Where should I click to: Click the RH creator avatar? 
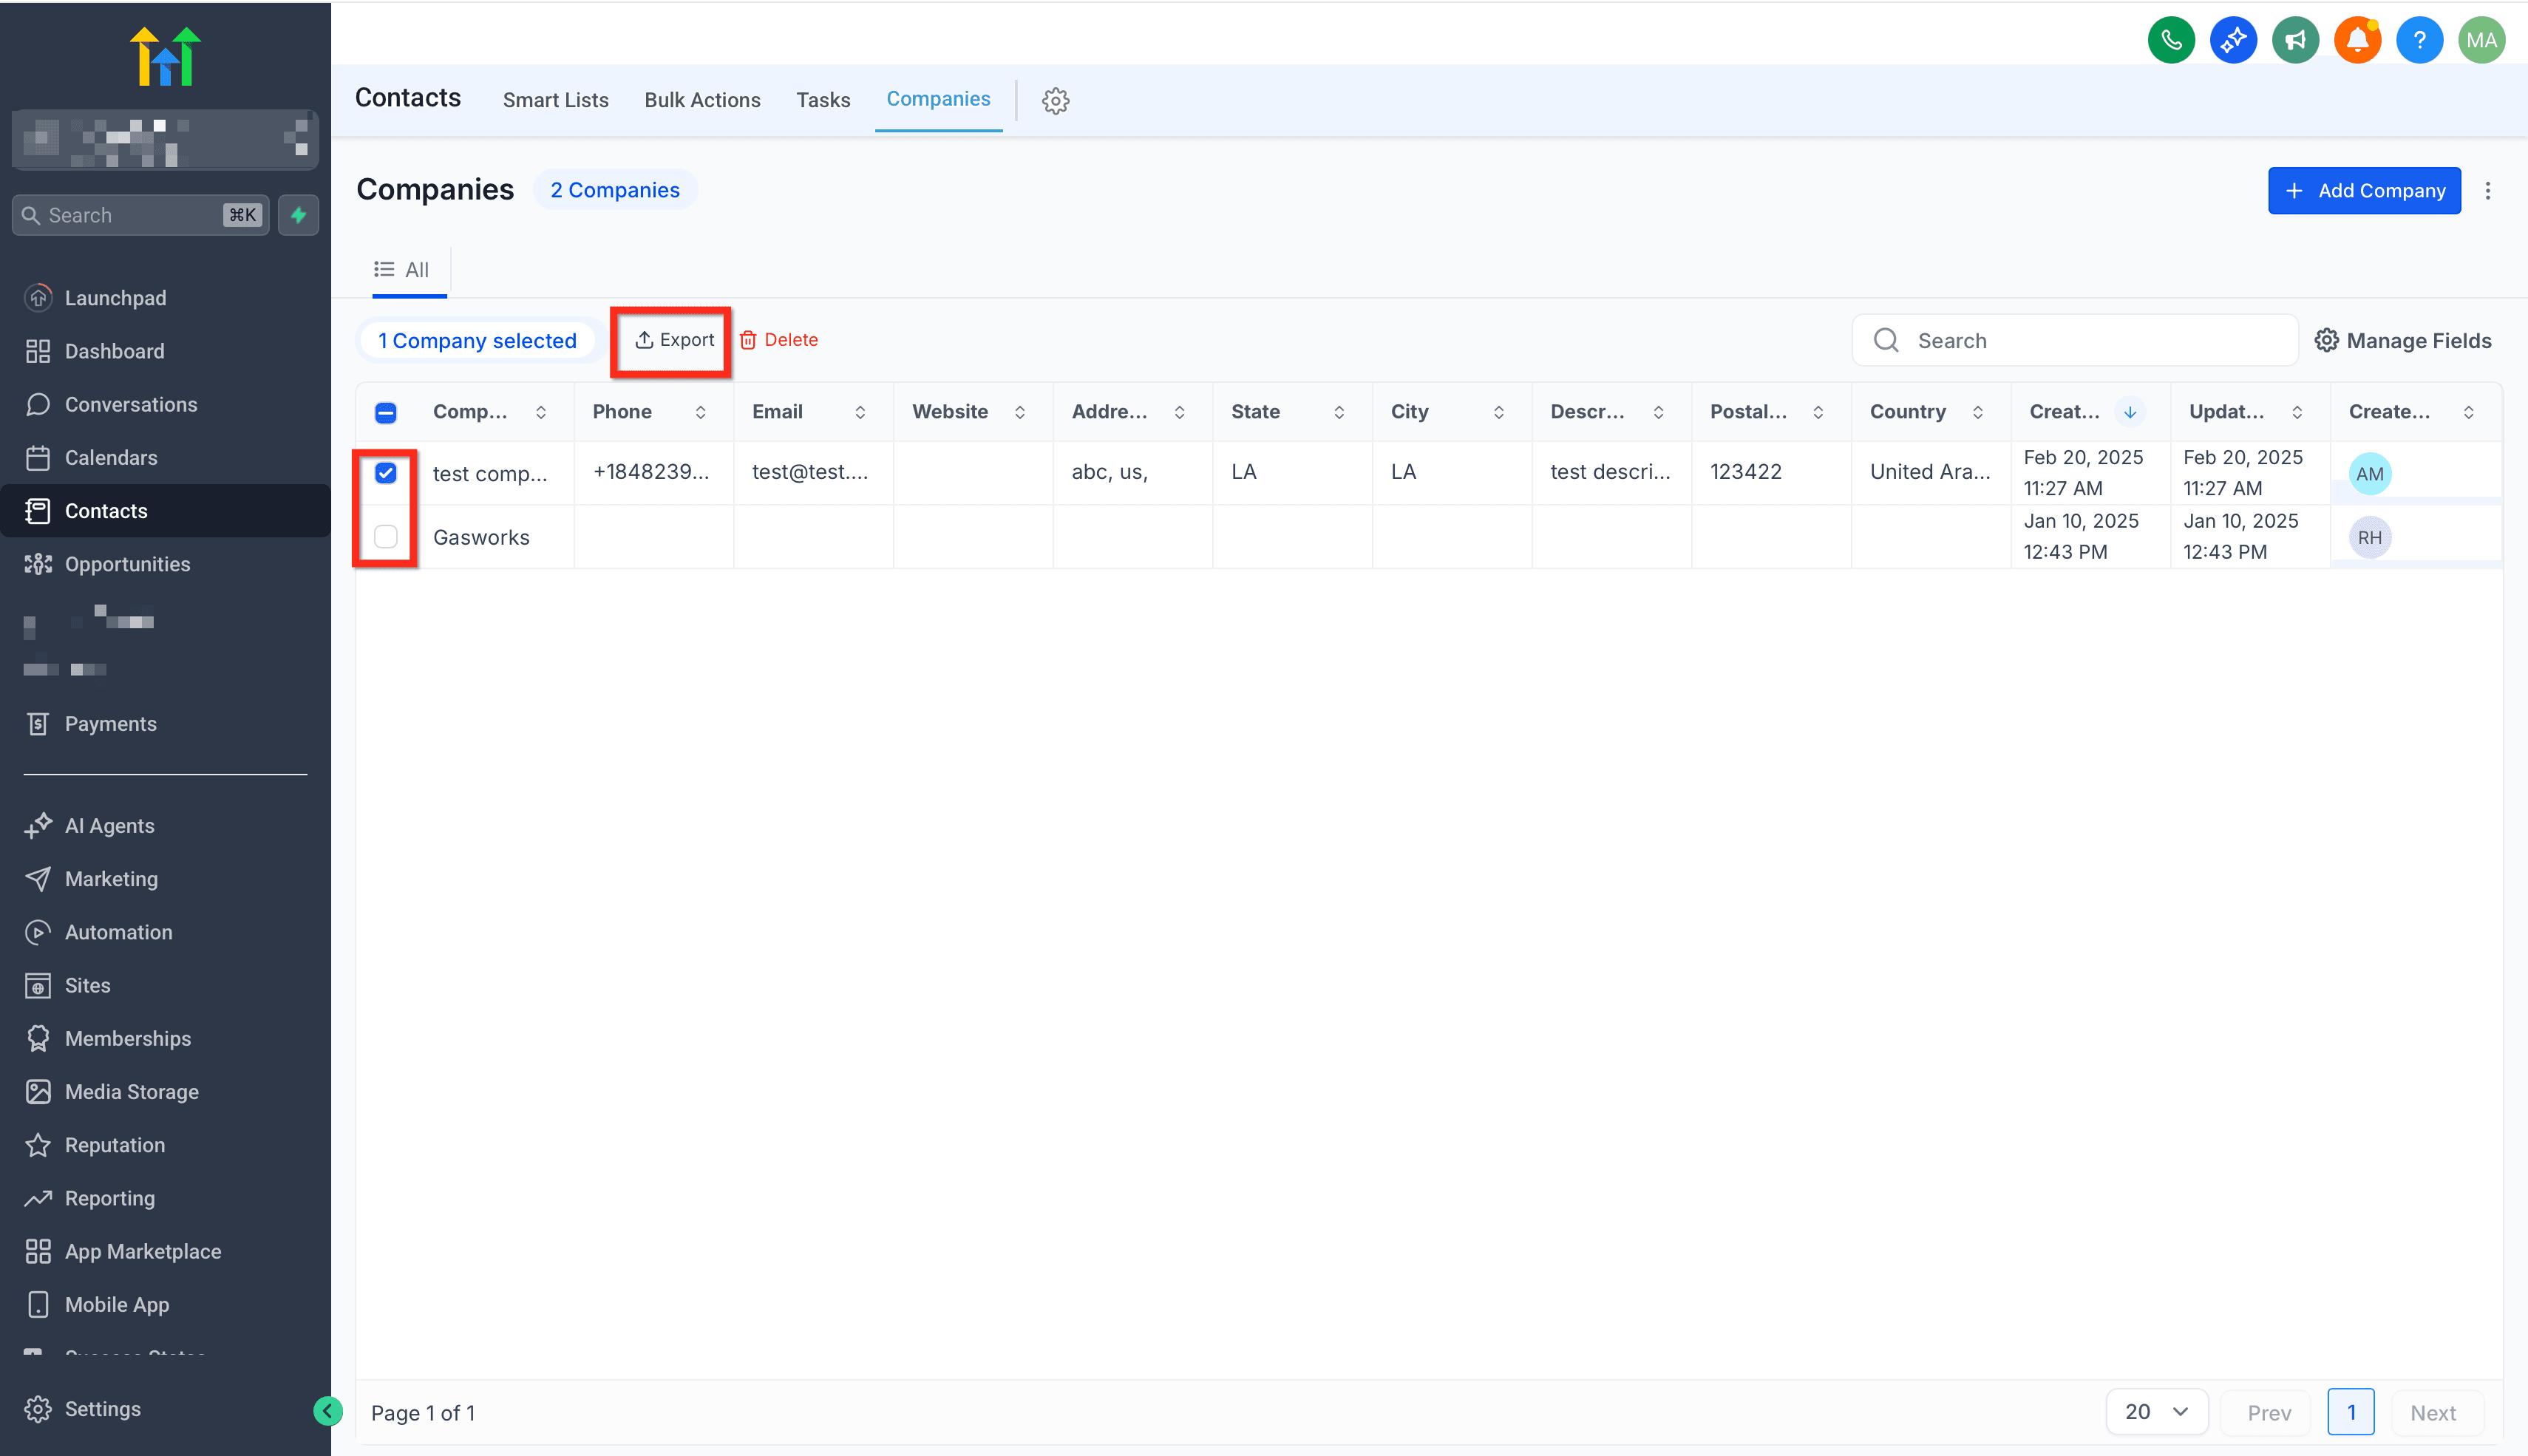point(2369,538)
